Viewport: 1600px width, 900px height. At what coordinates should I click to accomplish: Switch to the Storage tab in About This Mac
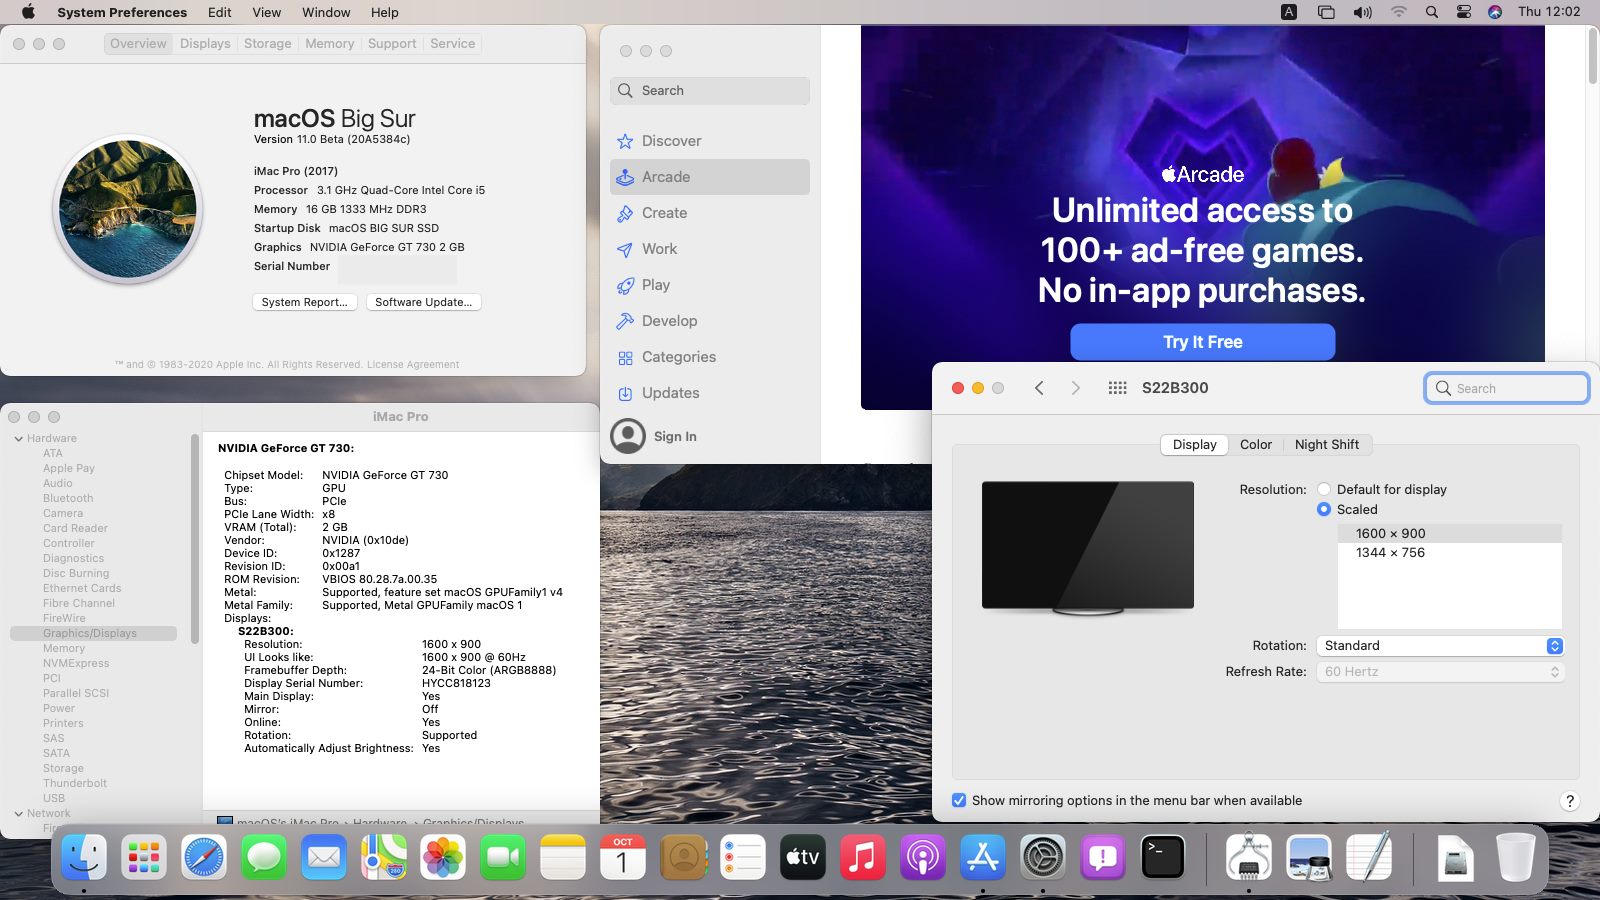(x=268, y=44)
